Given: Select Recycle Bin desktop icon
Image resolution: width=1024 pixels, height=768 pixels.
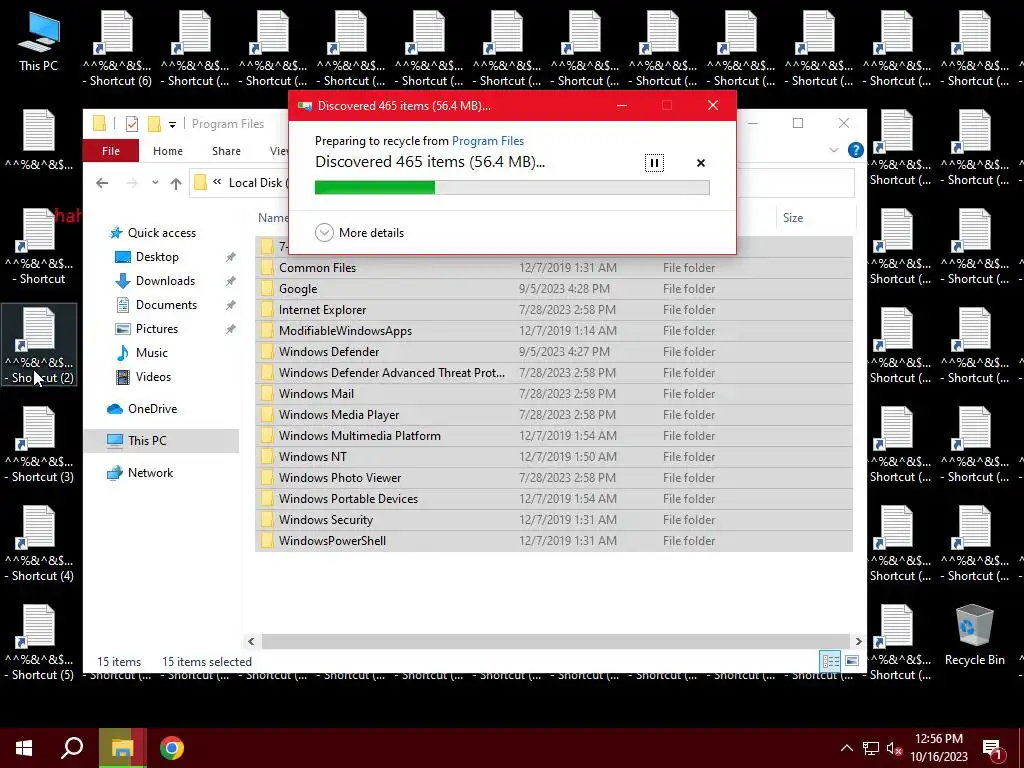Looking at the screenshot, I should click(x=974, y=635).
